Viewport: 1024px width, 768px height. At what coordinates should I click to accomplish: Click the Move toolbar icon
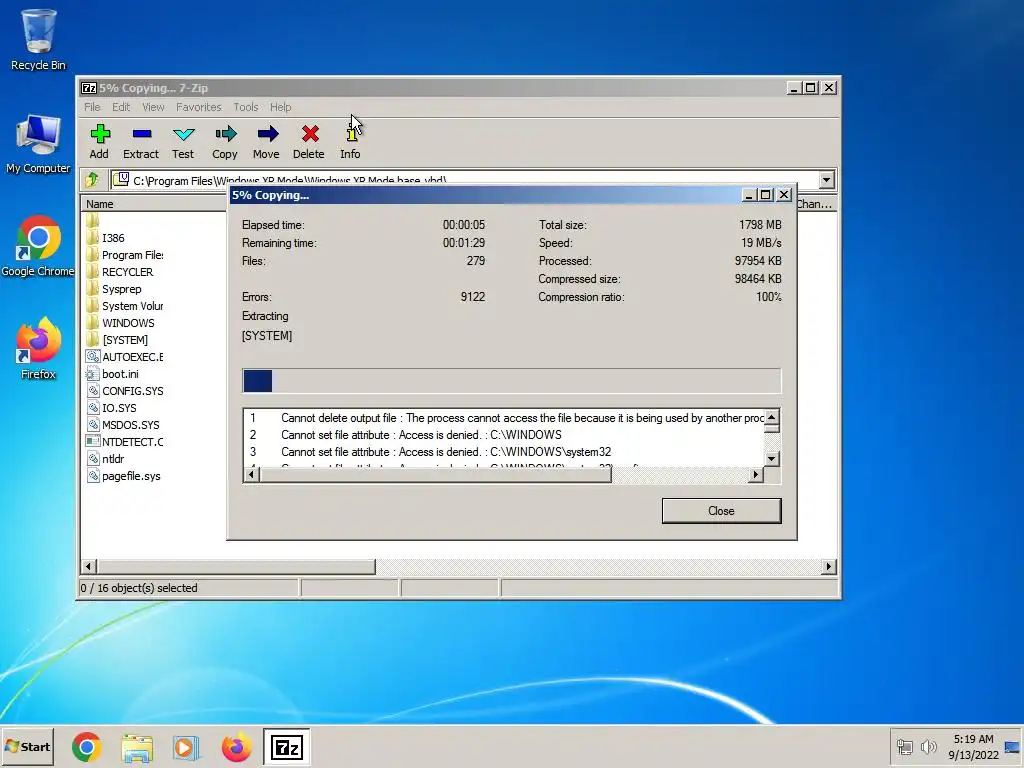pyautogui.click(x=266, y=141)
